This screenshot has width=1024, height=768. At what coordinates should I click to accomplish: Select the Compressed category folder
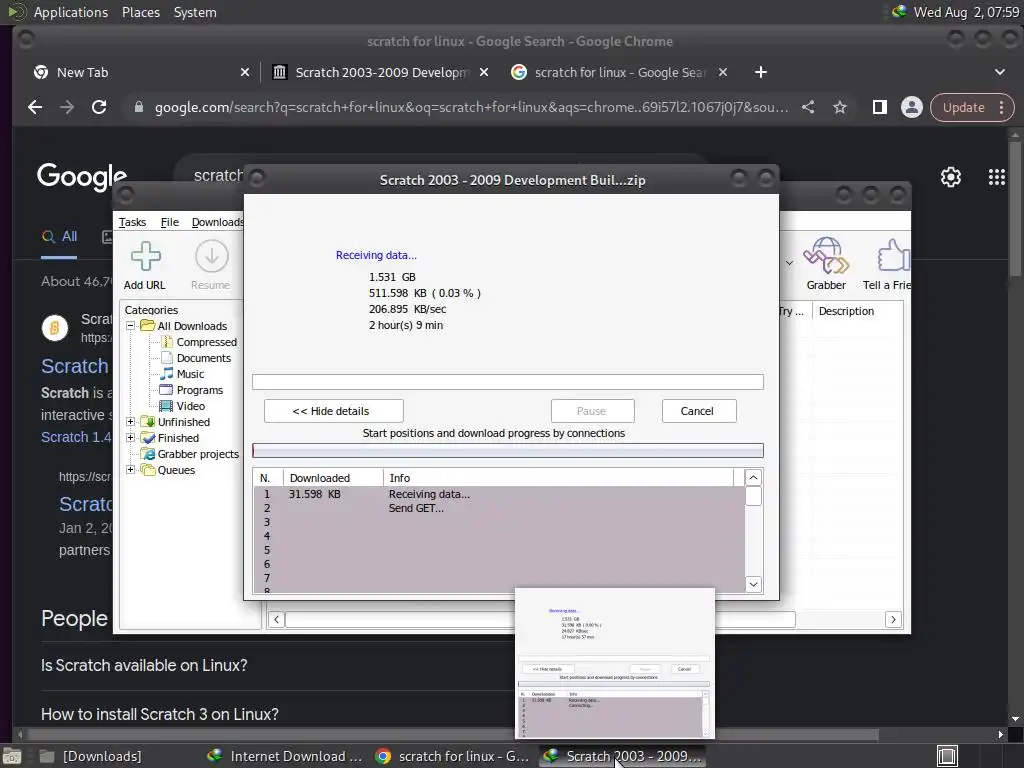click(x=206, y=342)
